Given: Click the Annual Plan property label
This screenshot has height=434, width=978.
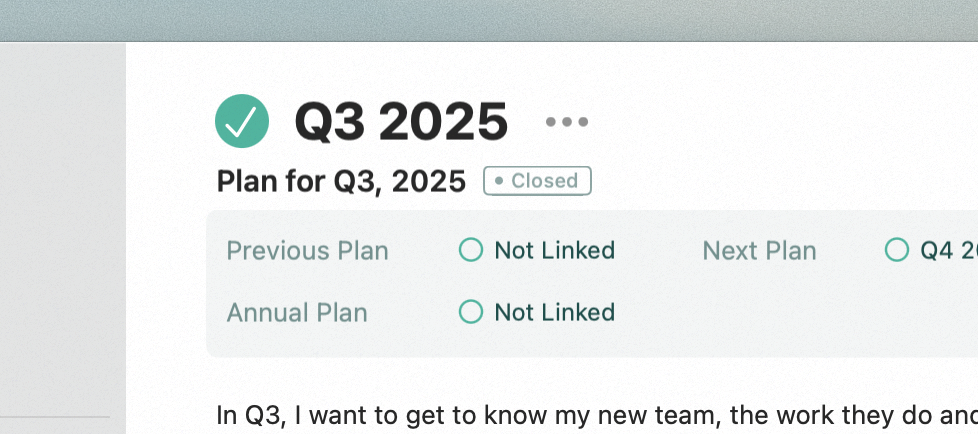Looking at the screenshot, I should (297, 312).
